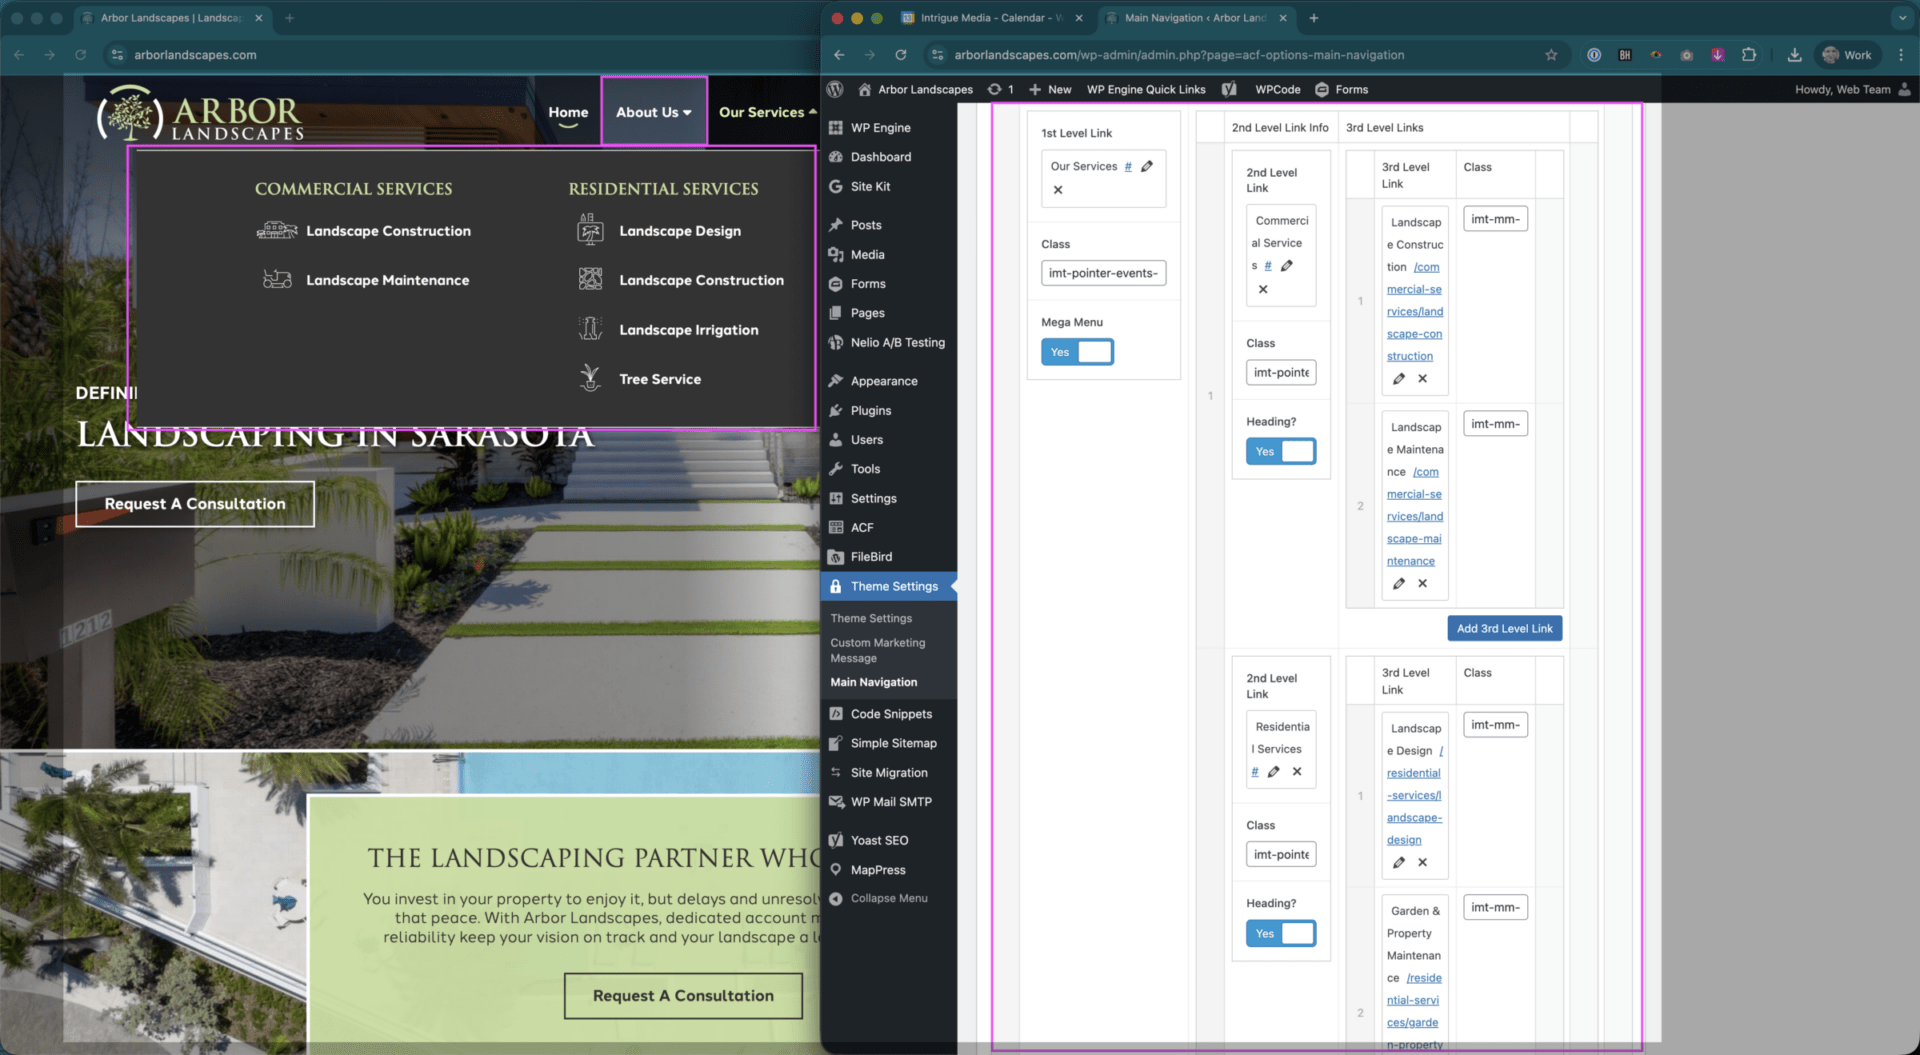
Task: Click the Add 3rd Level Link button
Action: [1504, 629]
